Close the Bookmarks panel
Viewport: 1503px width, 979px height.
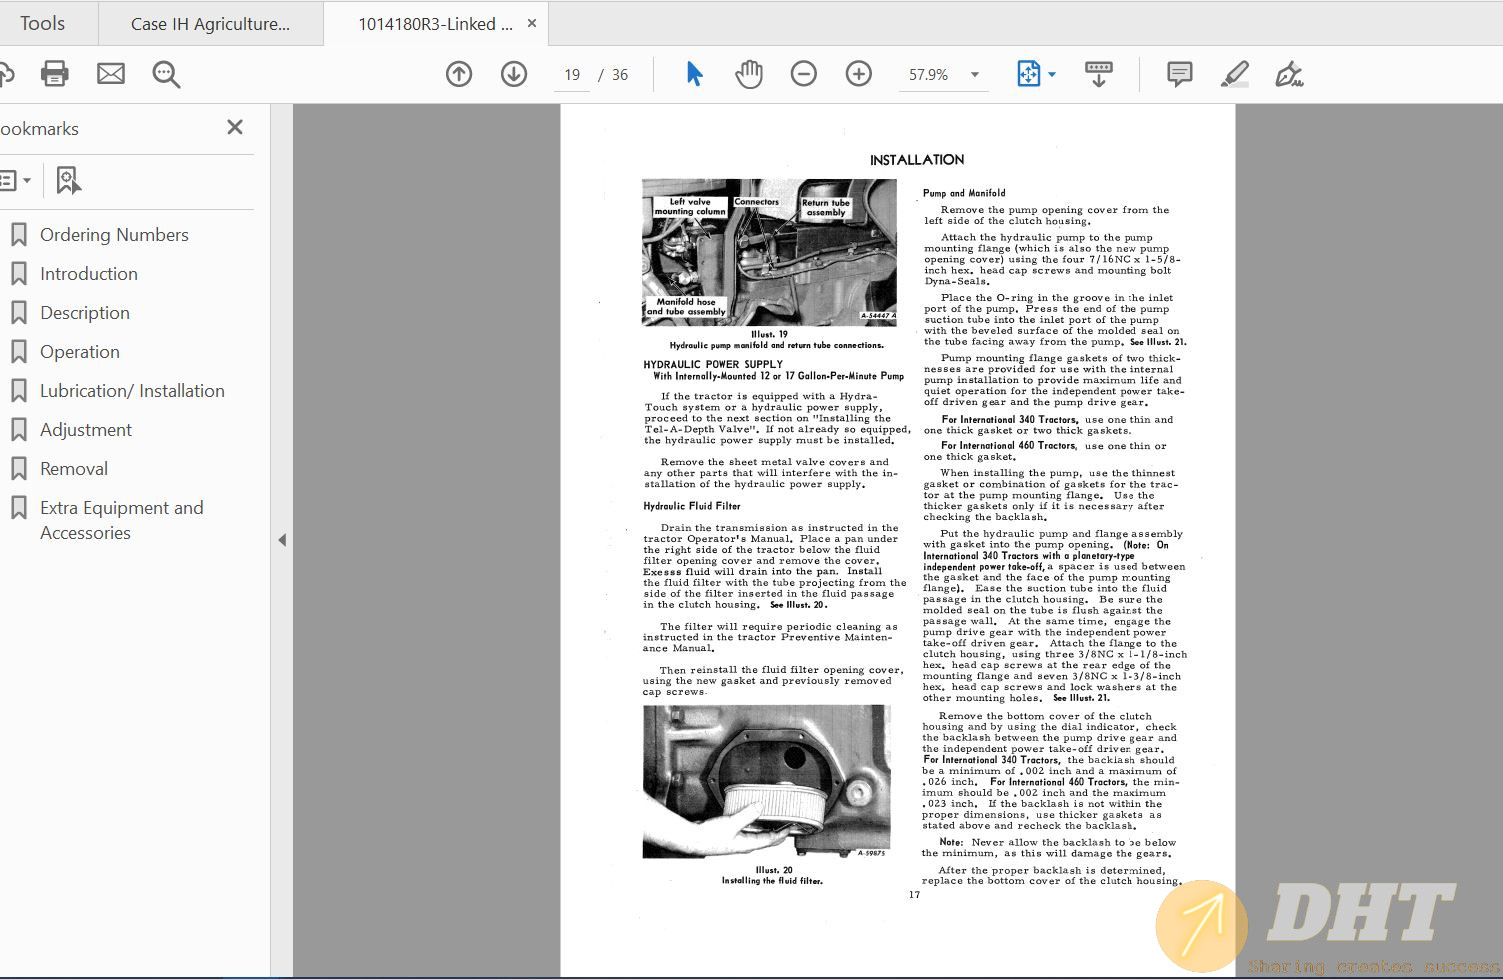click(x=235, y=127)
